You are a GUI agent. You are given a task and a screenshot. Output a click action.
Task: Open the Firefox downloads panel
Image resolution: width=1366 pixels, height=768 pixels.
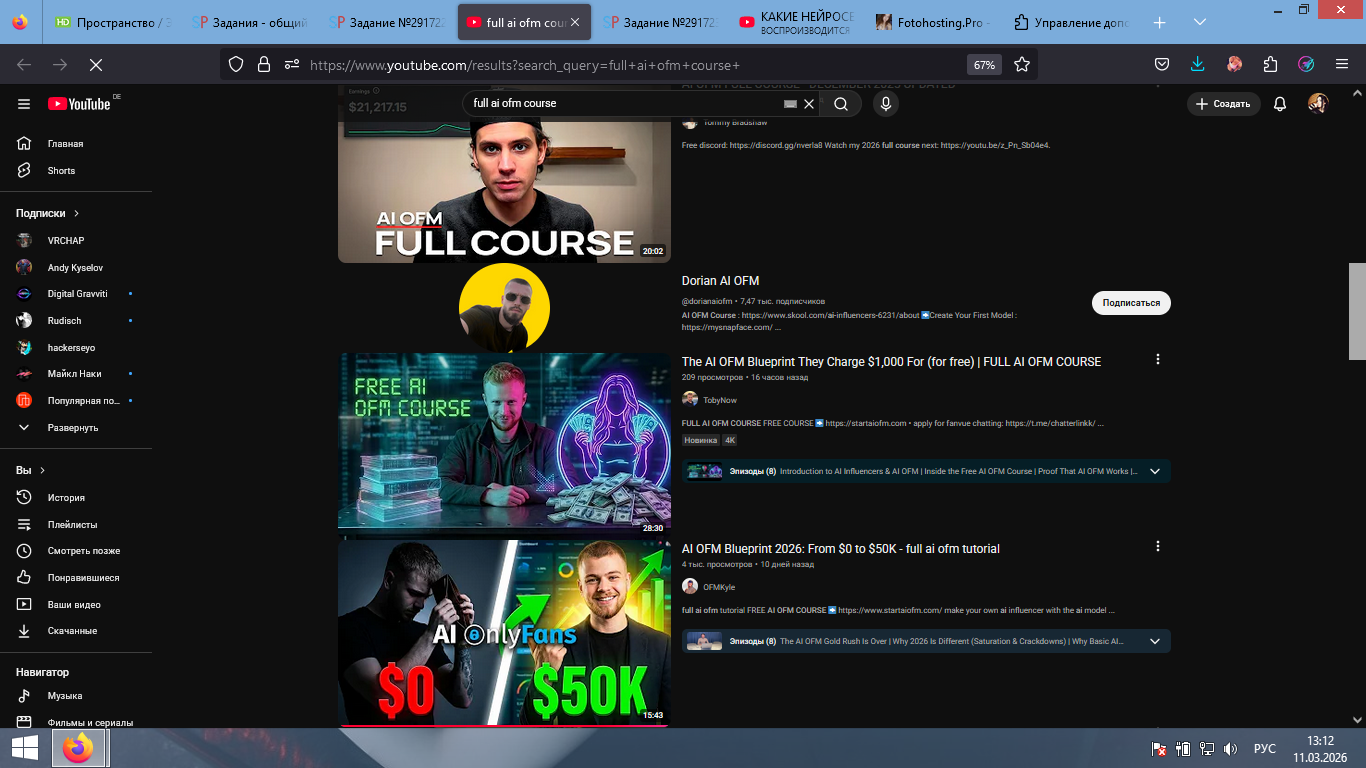tap(1198, 64)
